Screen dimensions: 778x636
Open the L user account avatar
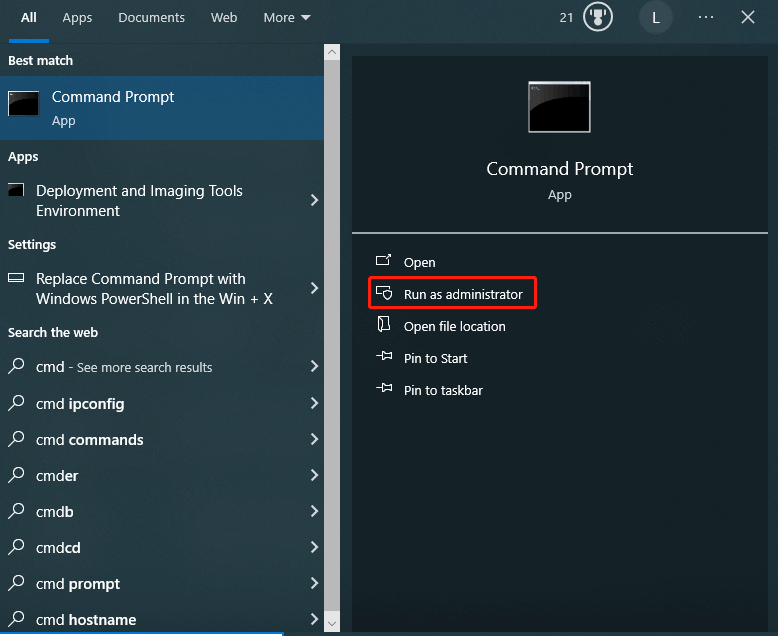(x=655, y=18)
